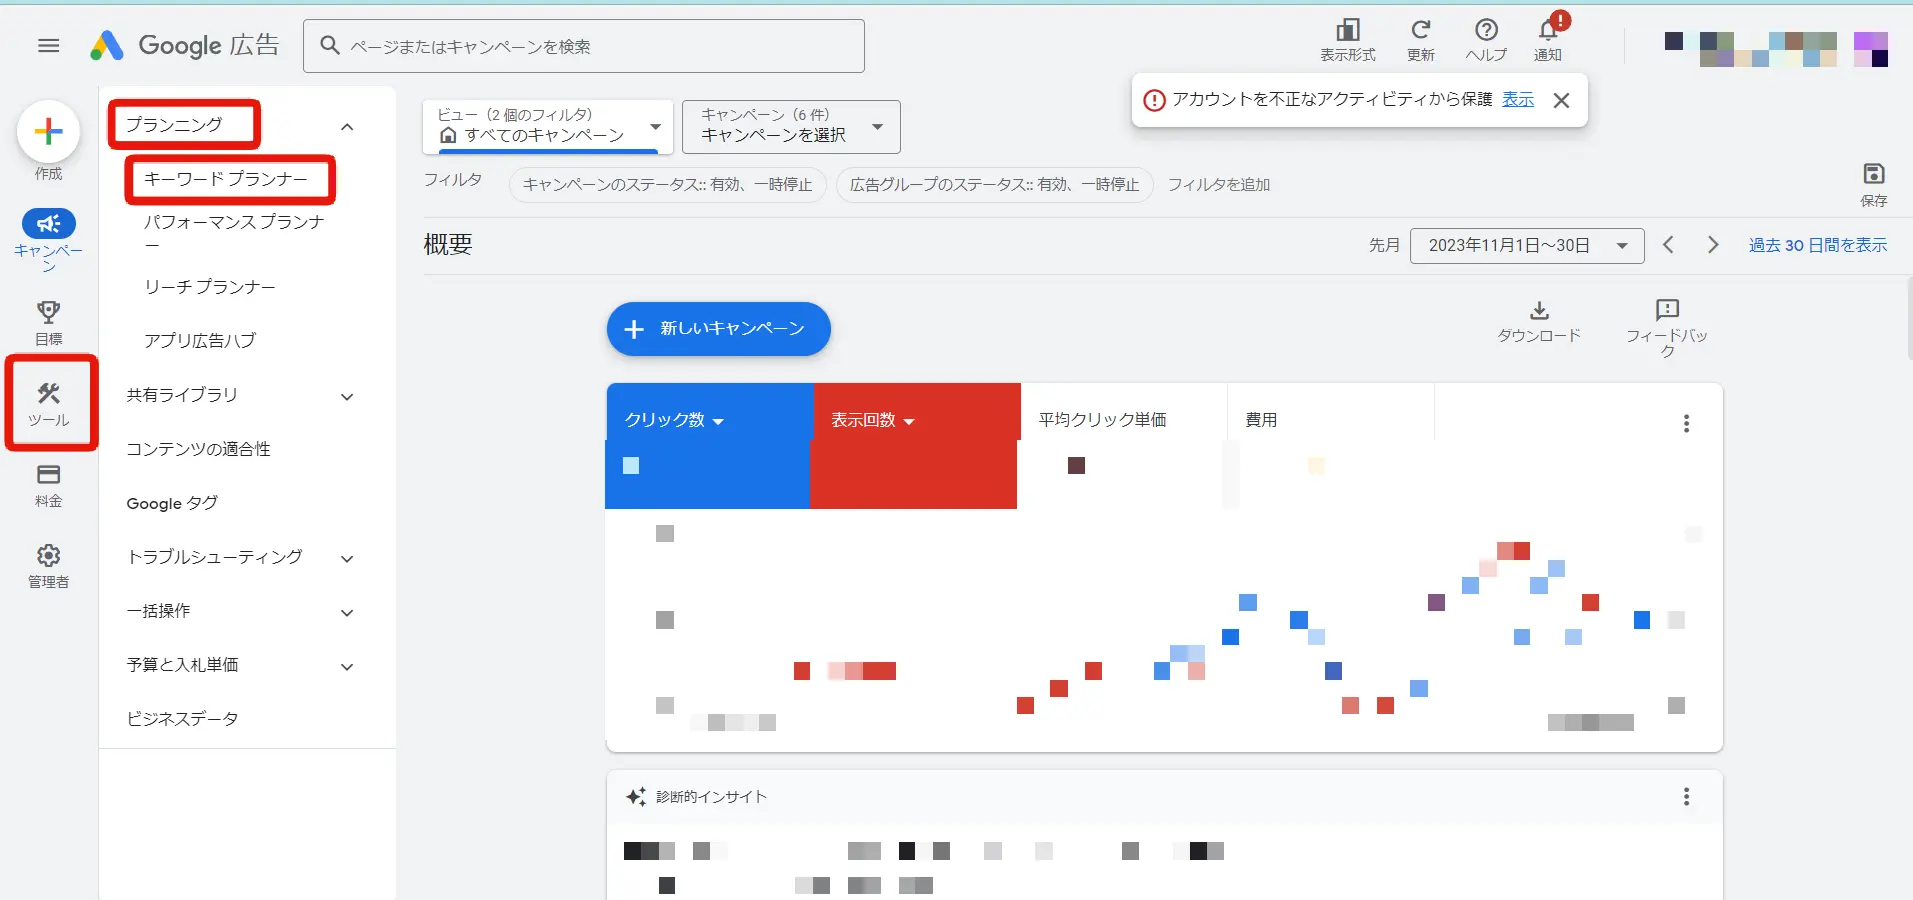
Task: Open the フィードバック feedback panel
Action: point(1666,311)
